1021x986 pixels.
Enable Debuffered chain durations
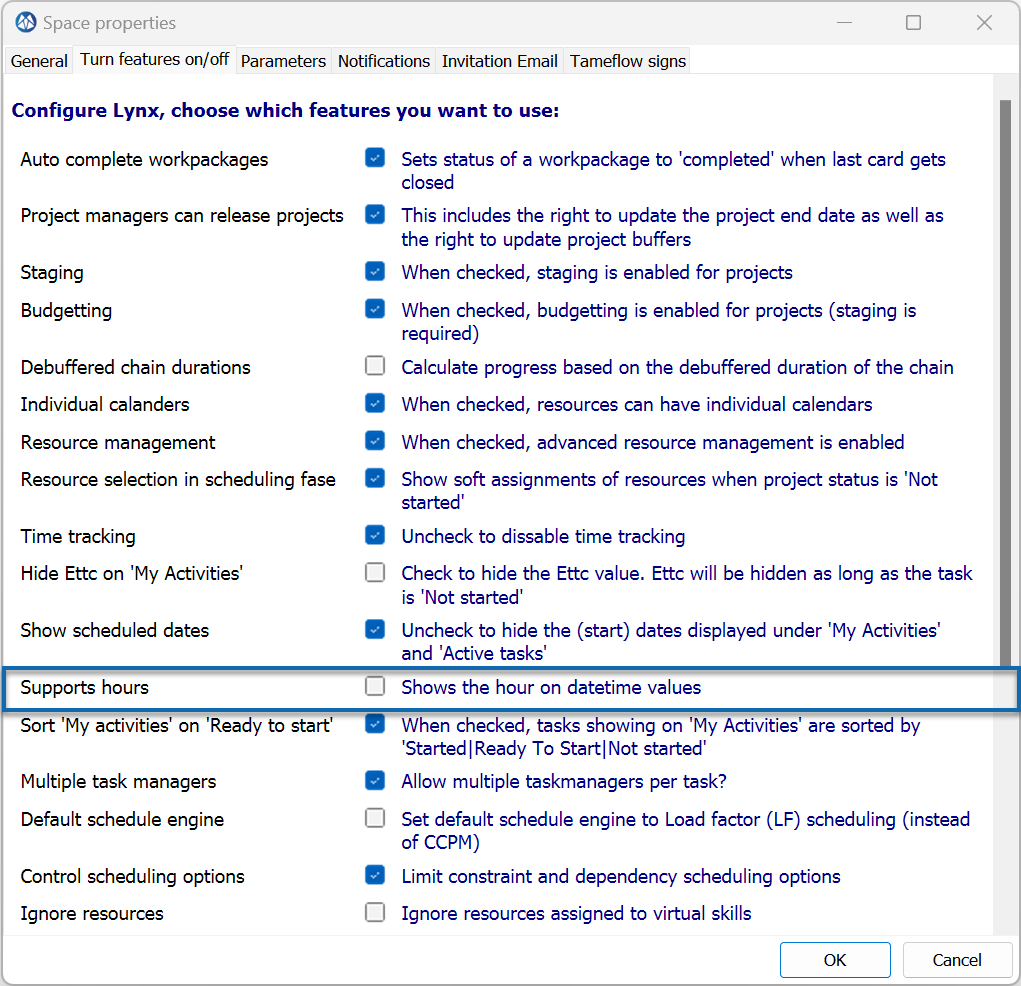(x=375, y=366)
